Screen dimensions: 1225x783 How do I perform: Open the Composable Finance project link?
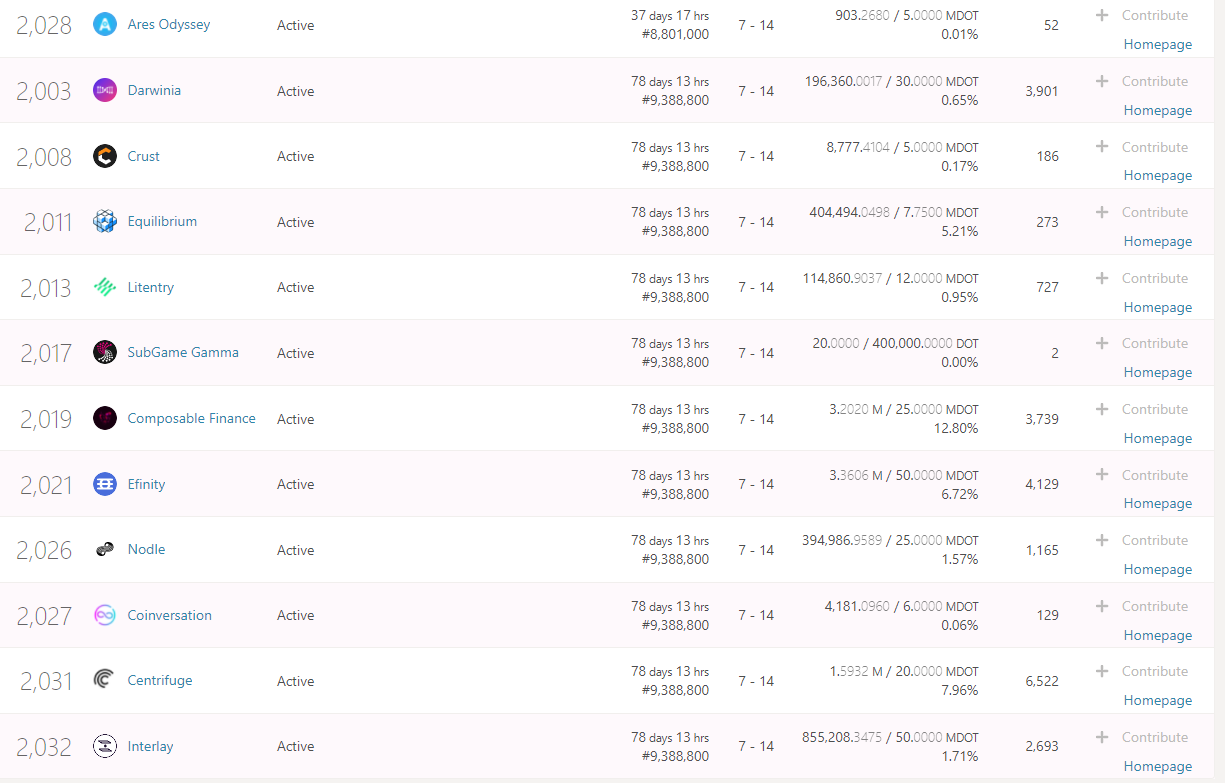192,418
